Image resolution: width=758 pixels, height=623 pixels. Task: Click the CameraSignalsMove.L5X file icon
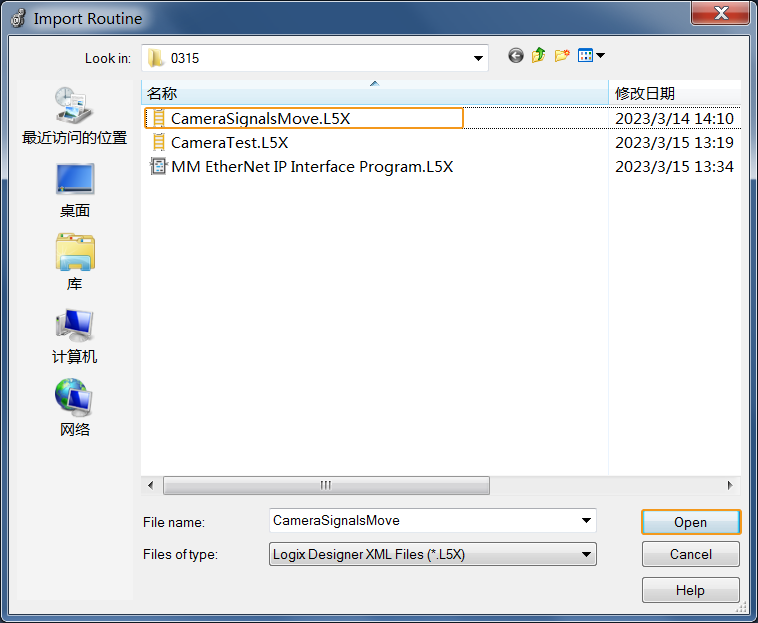(158, 118)
